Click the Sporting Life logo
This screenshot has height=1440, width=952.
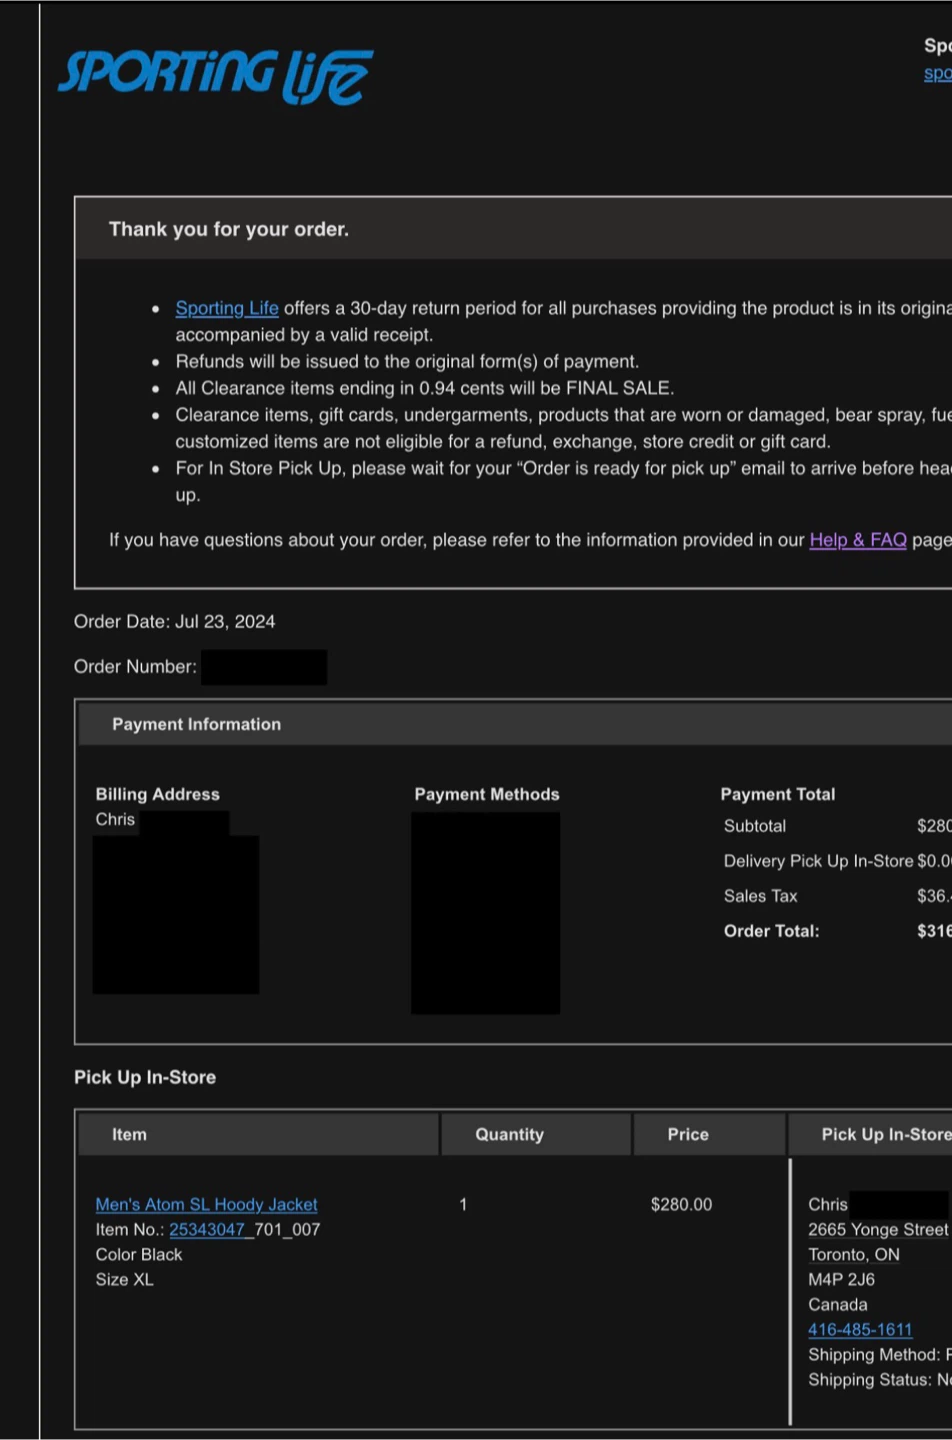(x=215, y=77)
